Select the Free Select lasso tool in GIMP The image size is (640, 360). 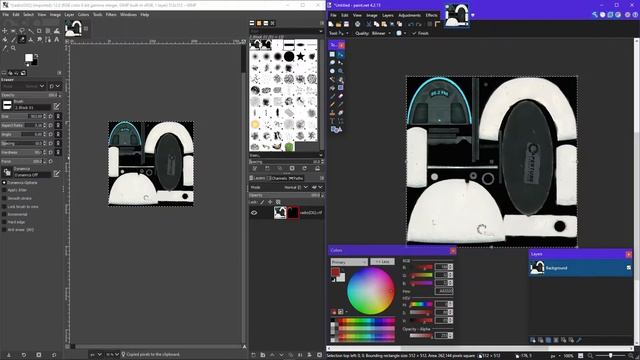click(x=22, y=31)
